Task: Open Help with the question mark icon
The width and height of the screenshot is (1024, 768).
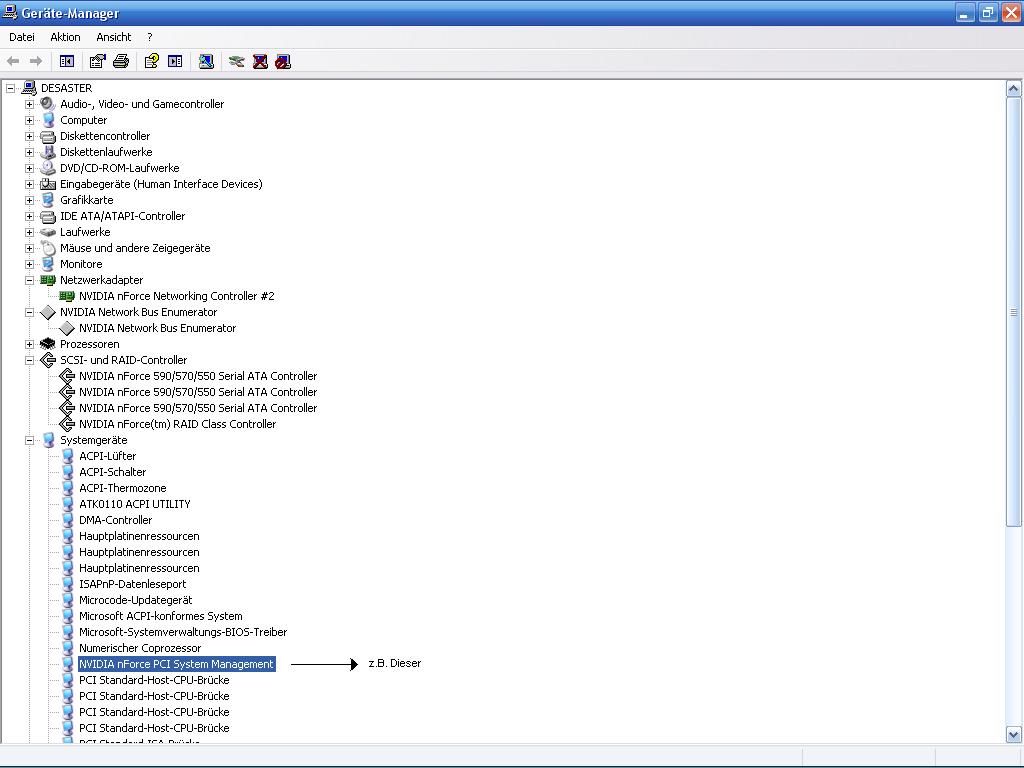Action: pyautogui.click(x=152, y=61)
